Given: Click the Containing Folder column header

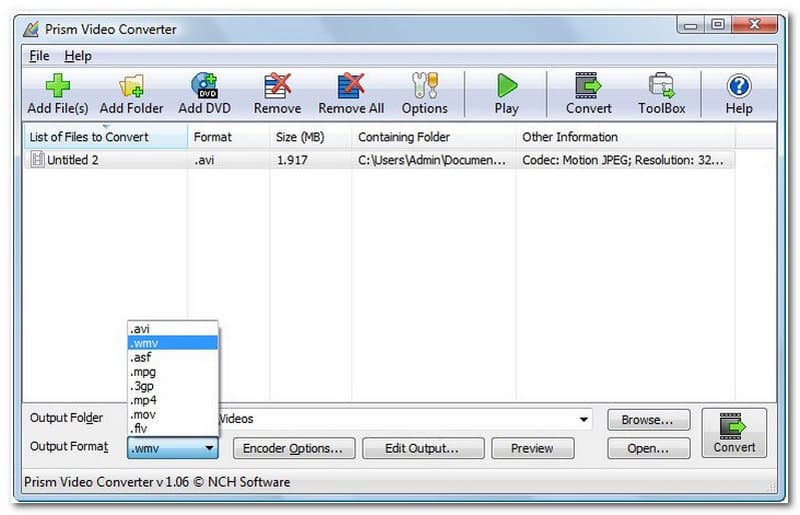Looking at the screenshot, I should (433, 137).
